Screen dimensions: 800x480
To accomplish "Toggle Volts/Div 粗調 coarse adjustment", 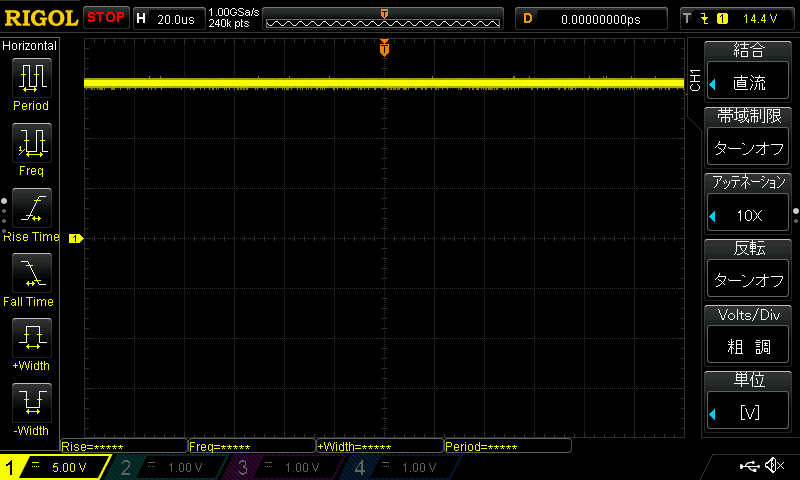I will click(x=748, y=346).
